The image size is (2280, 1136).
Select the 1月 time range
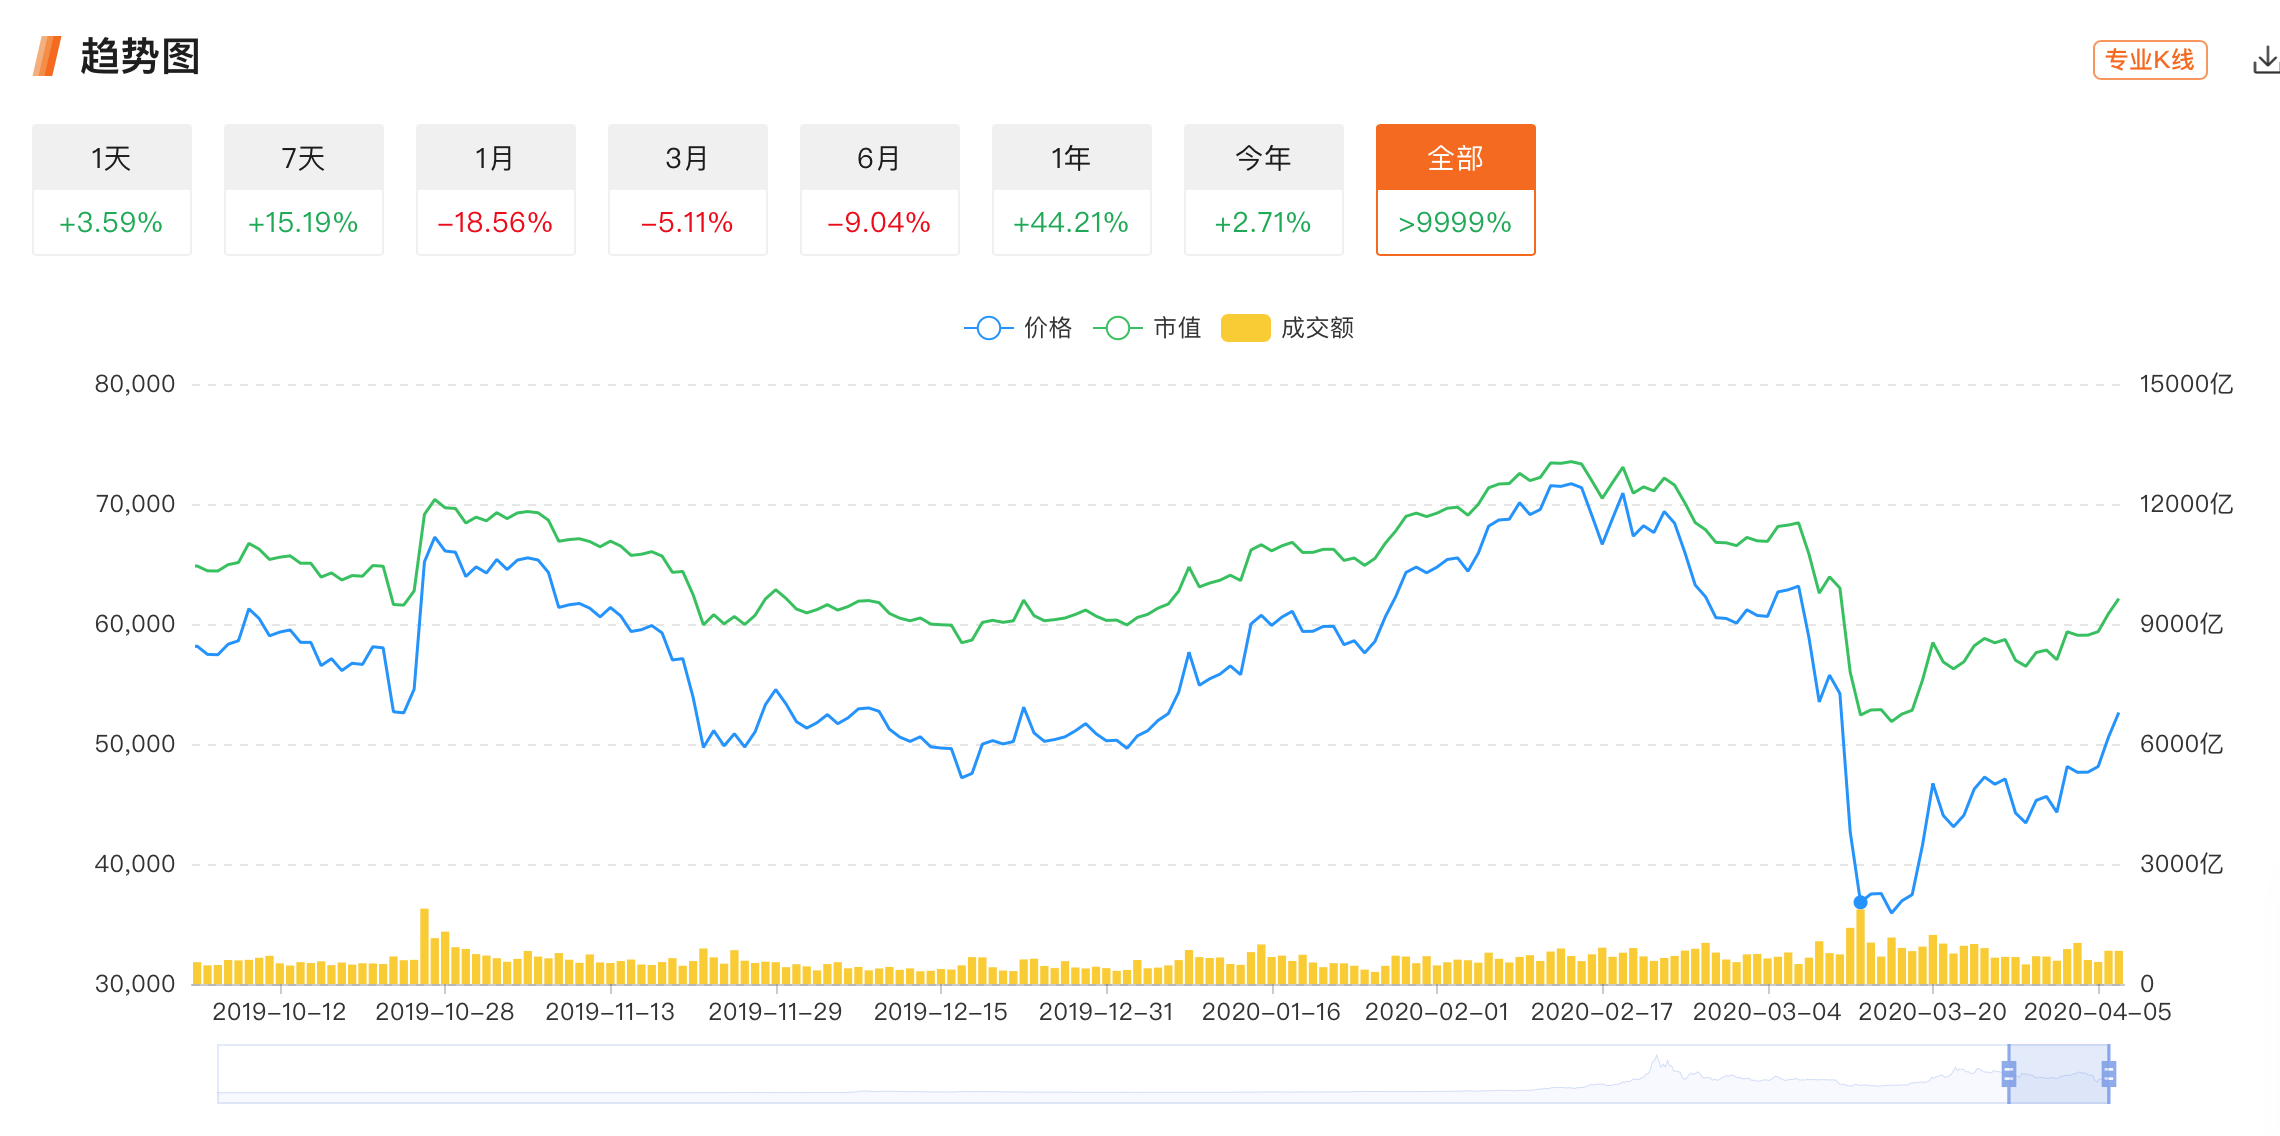coord(495,190)
